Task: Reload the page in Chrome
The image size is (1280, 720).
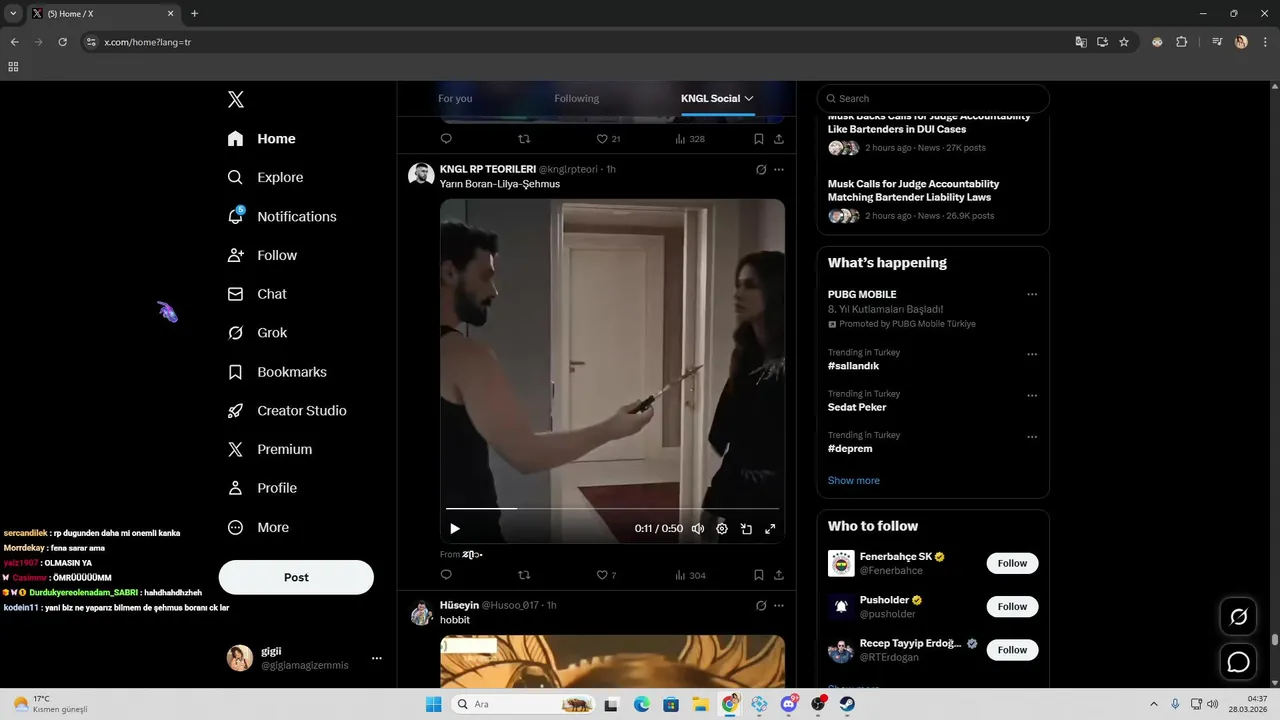Action: [x=62, y=42]
